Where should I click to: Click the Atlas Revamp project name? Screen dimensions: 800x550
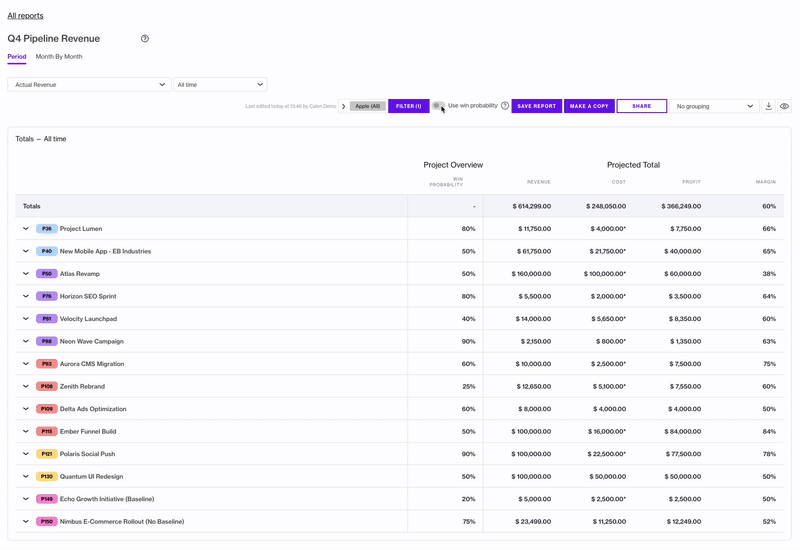(x=80, y=273)
